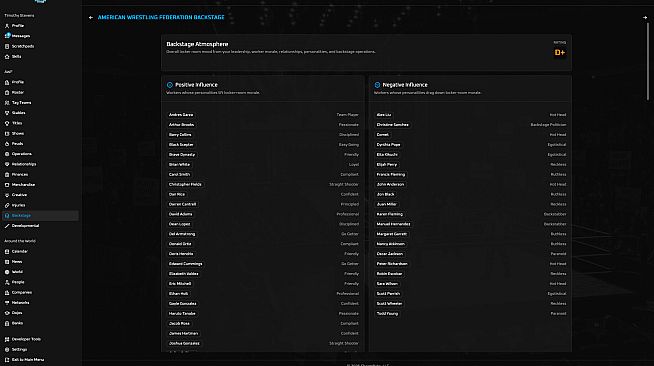Select James Hartman name tag
The width and height of the screenshot is (654, 366).
tap(184, 333)
